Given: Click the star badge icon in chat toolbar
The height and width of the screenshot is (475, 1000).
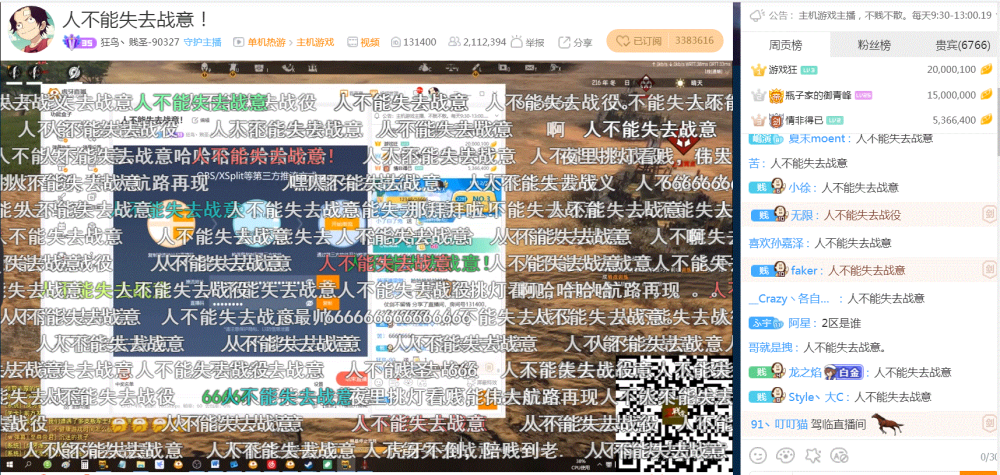Looking at the screenshot, I should [x=814, y=455].
